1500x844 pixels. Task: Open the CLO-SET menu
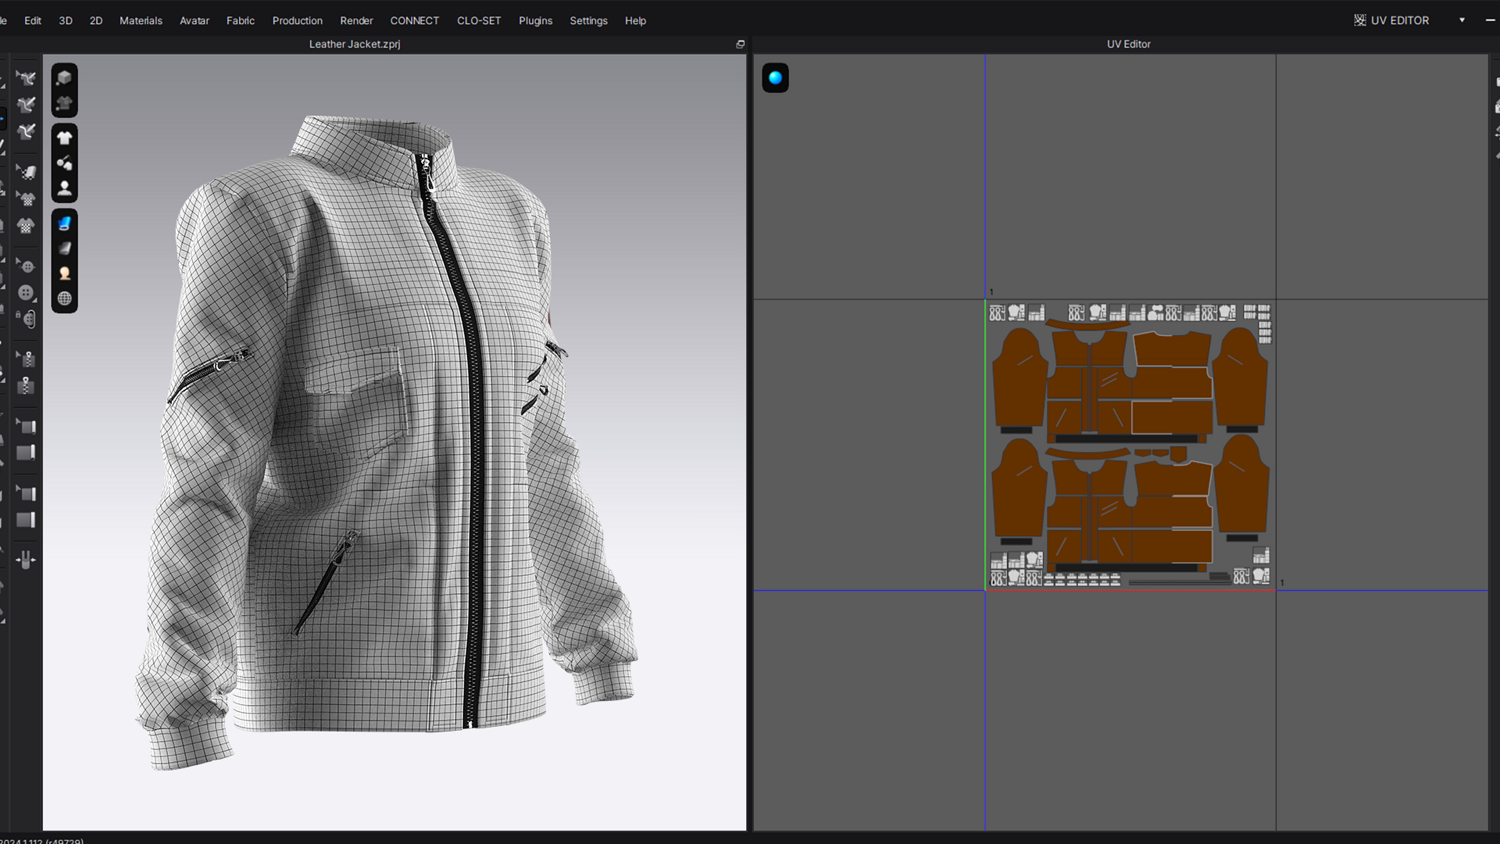(x=479, y=20)
